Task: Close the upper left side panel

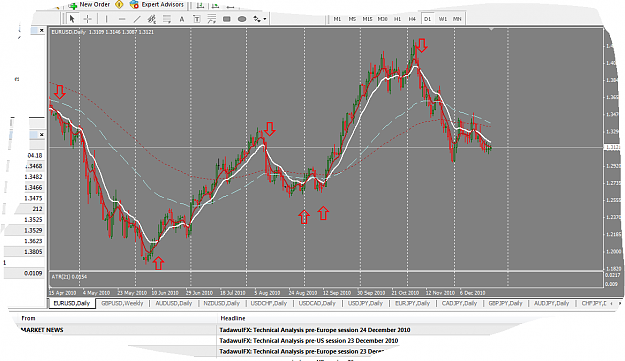Action: coord(41,30)
